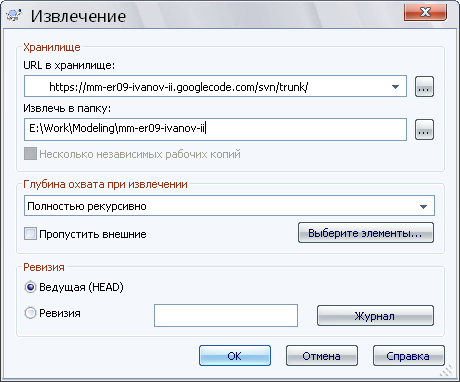Image resolution: width=460 pixels, height=382 pixels.
Task: Click Выберите элементы... button
Action: pyautogui.click(x=366, y=233)
